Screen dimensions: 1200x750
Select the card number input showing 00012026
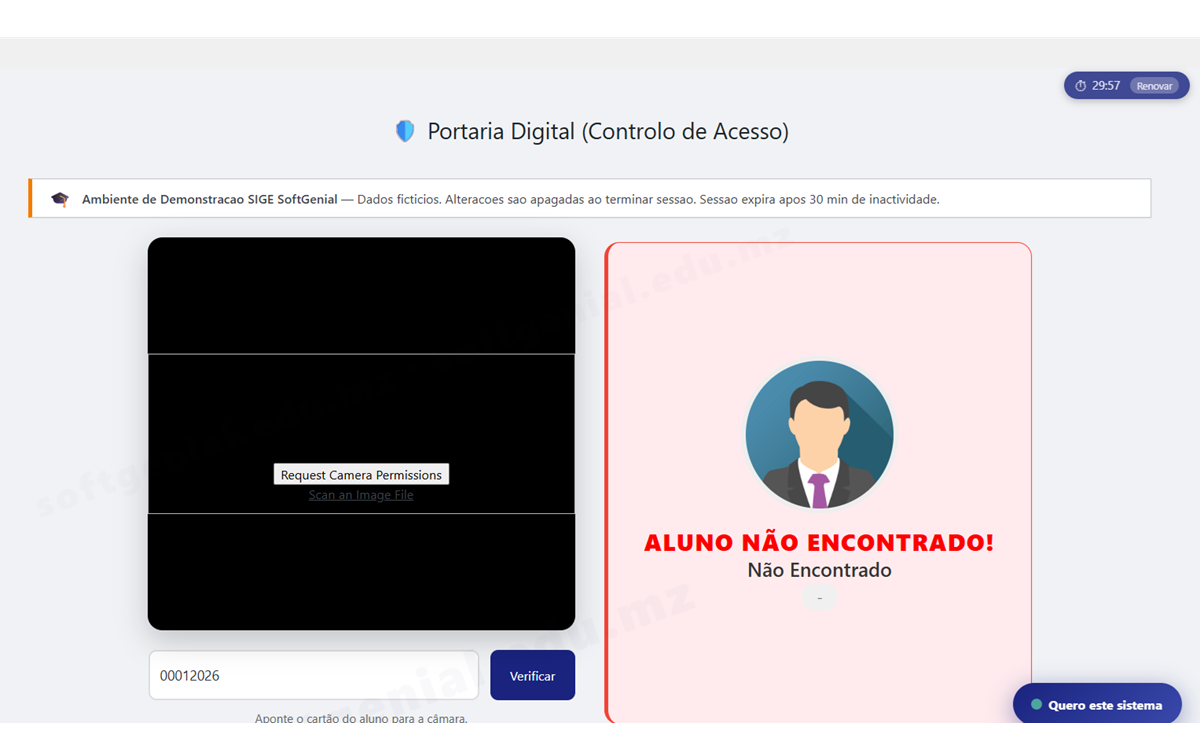click(313, 675)
